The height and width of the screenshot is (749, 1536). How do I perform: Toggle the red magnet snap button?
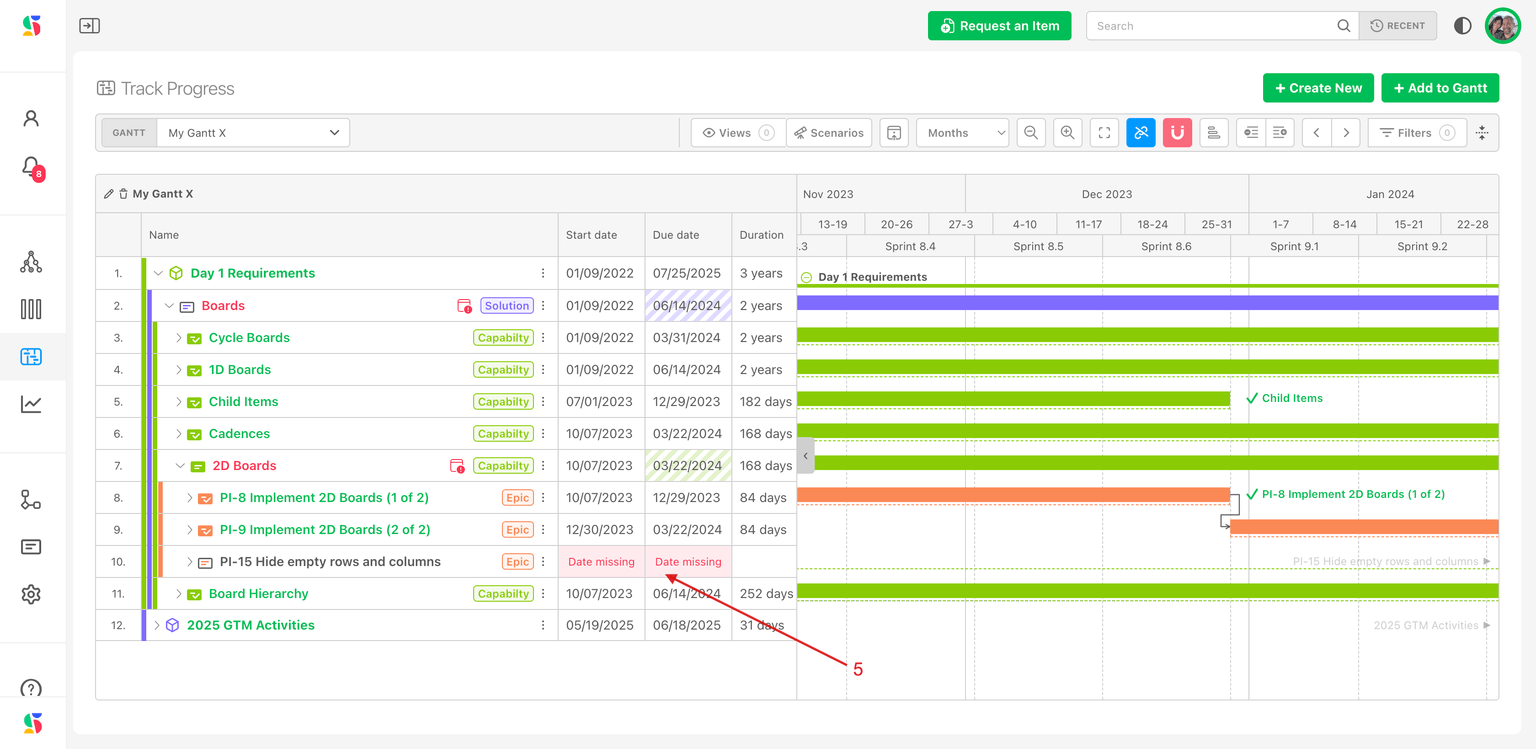1177,133
